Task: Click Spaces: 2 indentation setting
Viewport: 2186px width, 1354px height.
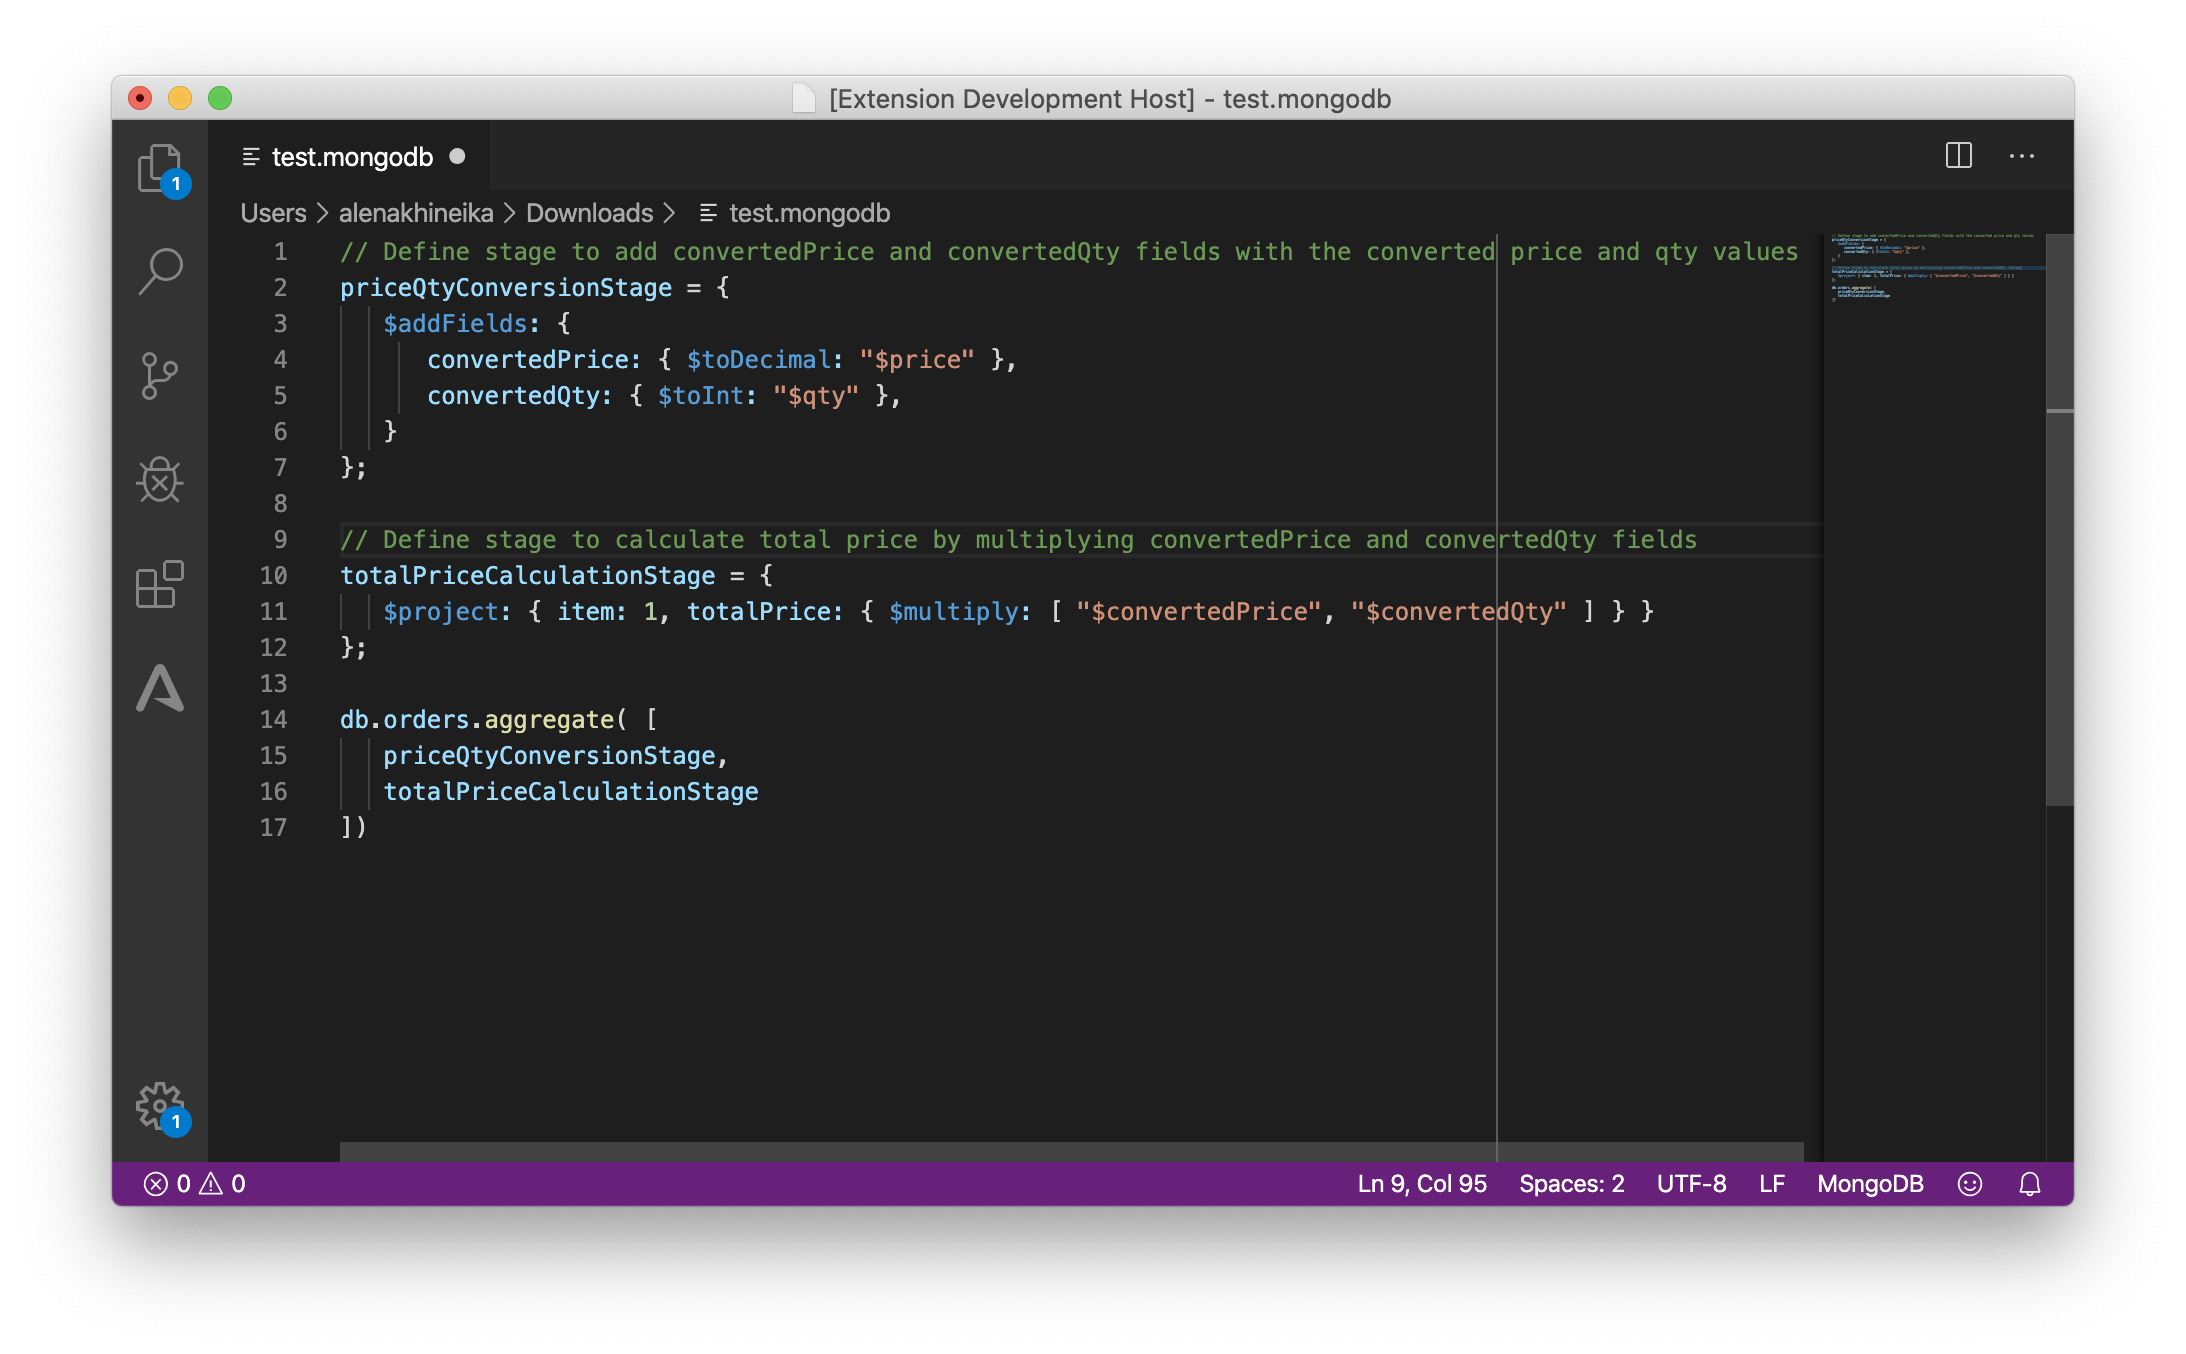Action: click(1571, 1184)
